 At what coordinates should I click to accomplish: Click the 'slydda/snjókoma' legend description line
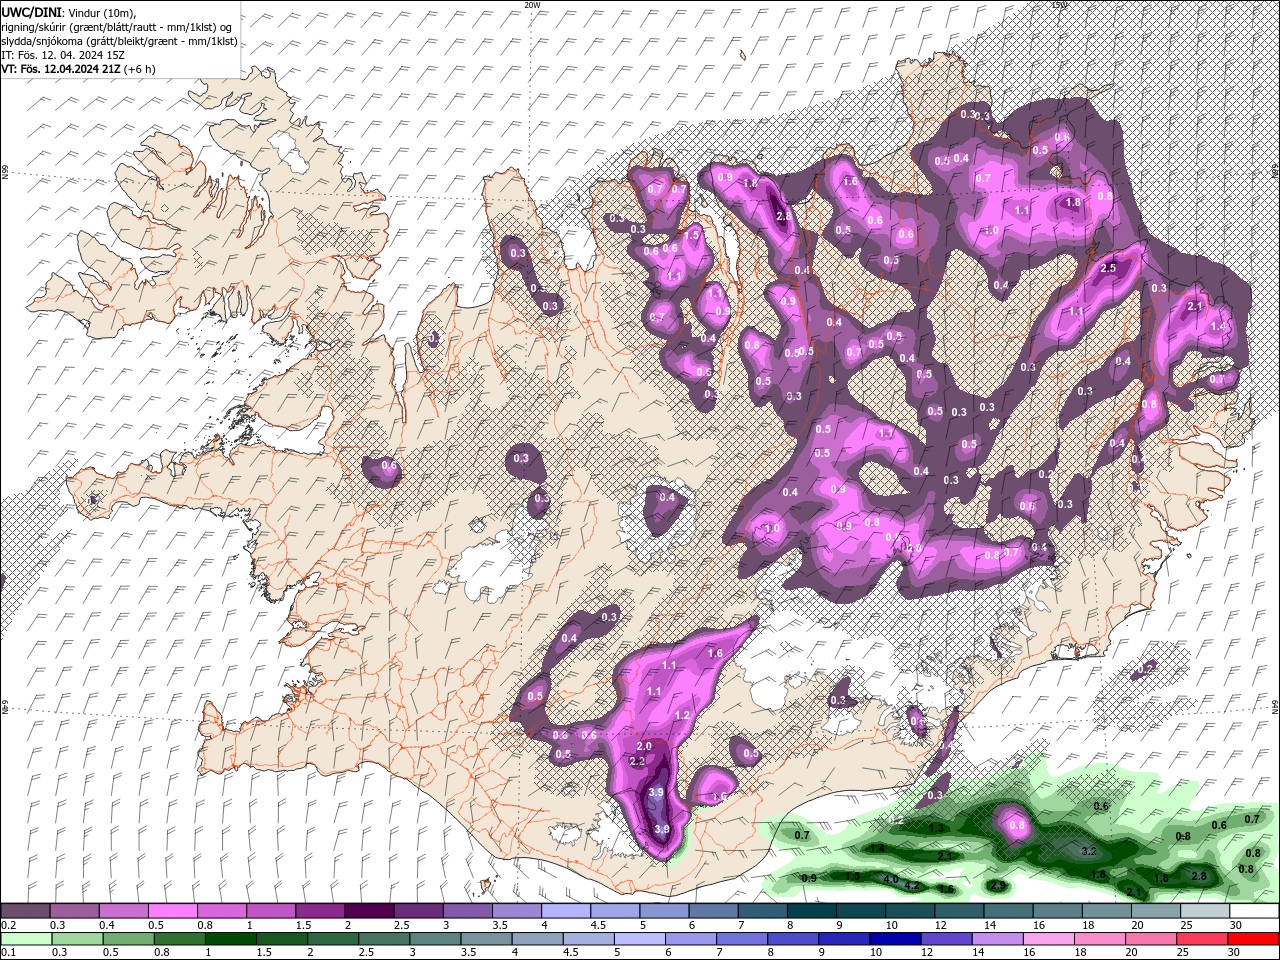[x=119, y=41]
